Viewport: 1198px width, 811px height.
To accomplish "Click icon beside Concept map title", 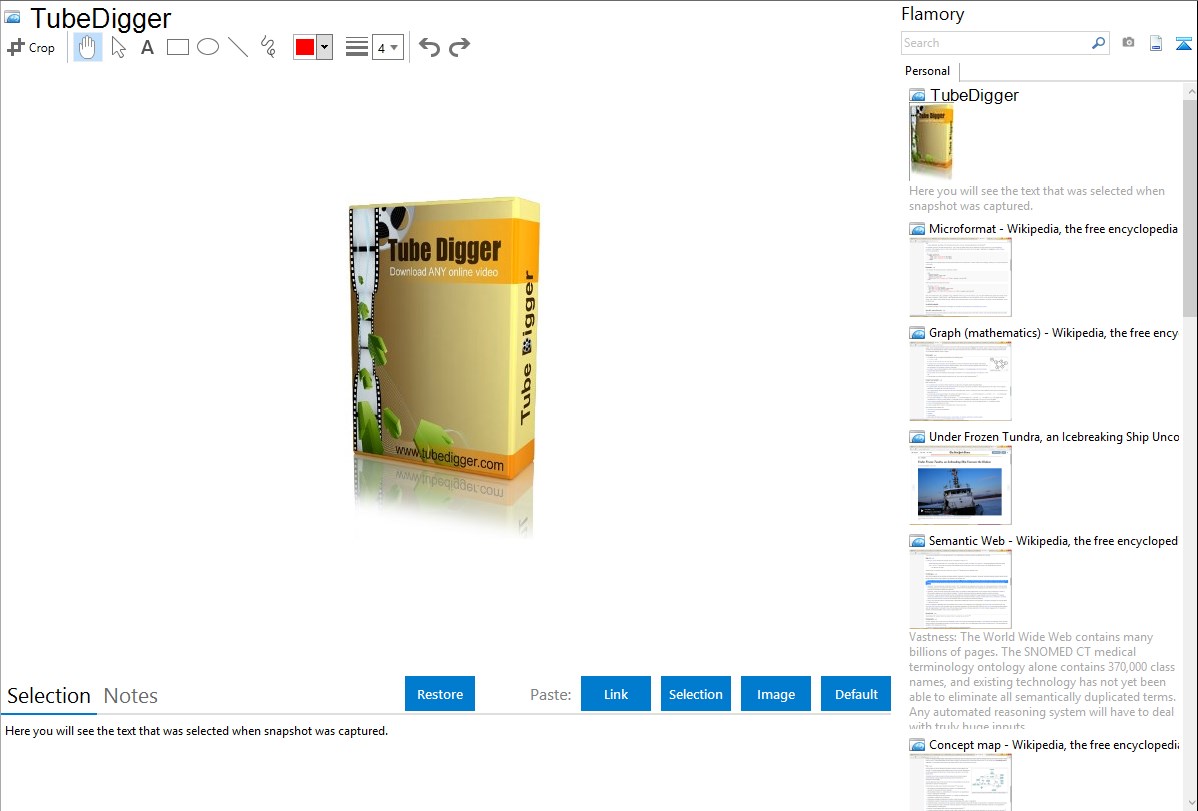I will 917,745.
